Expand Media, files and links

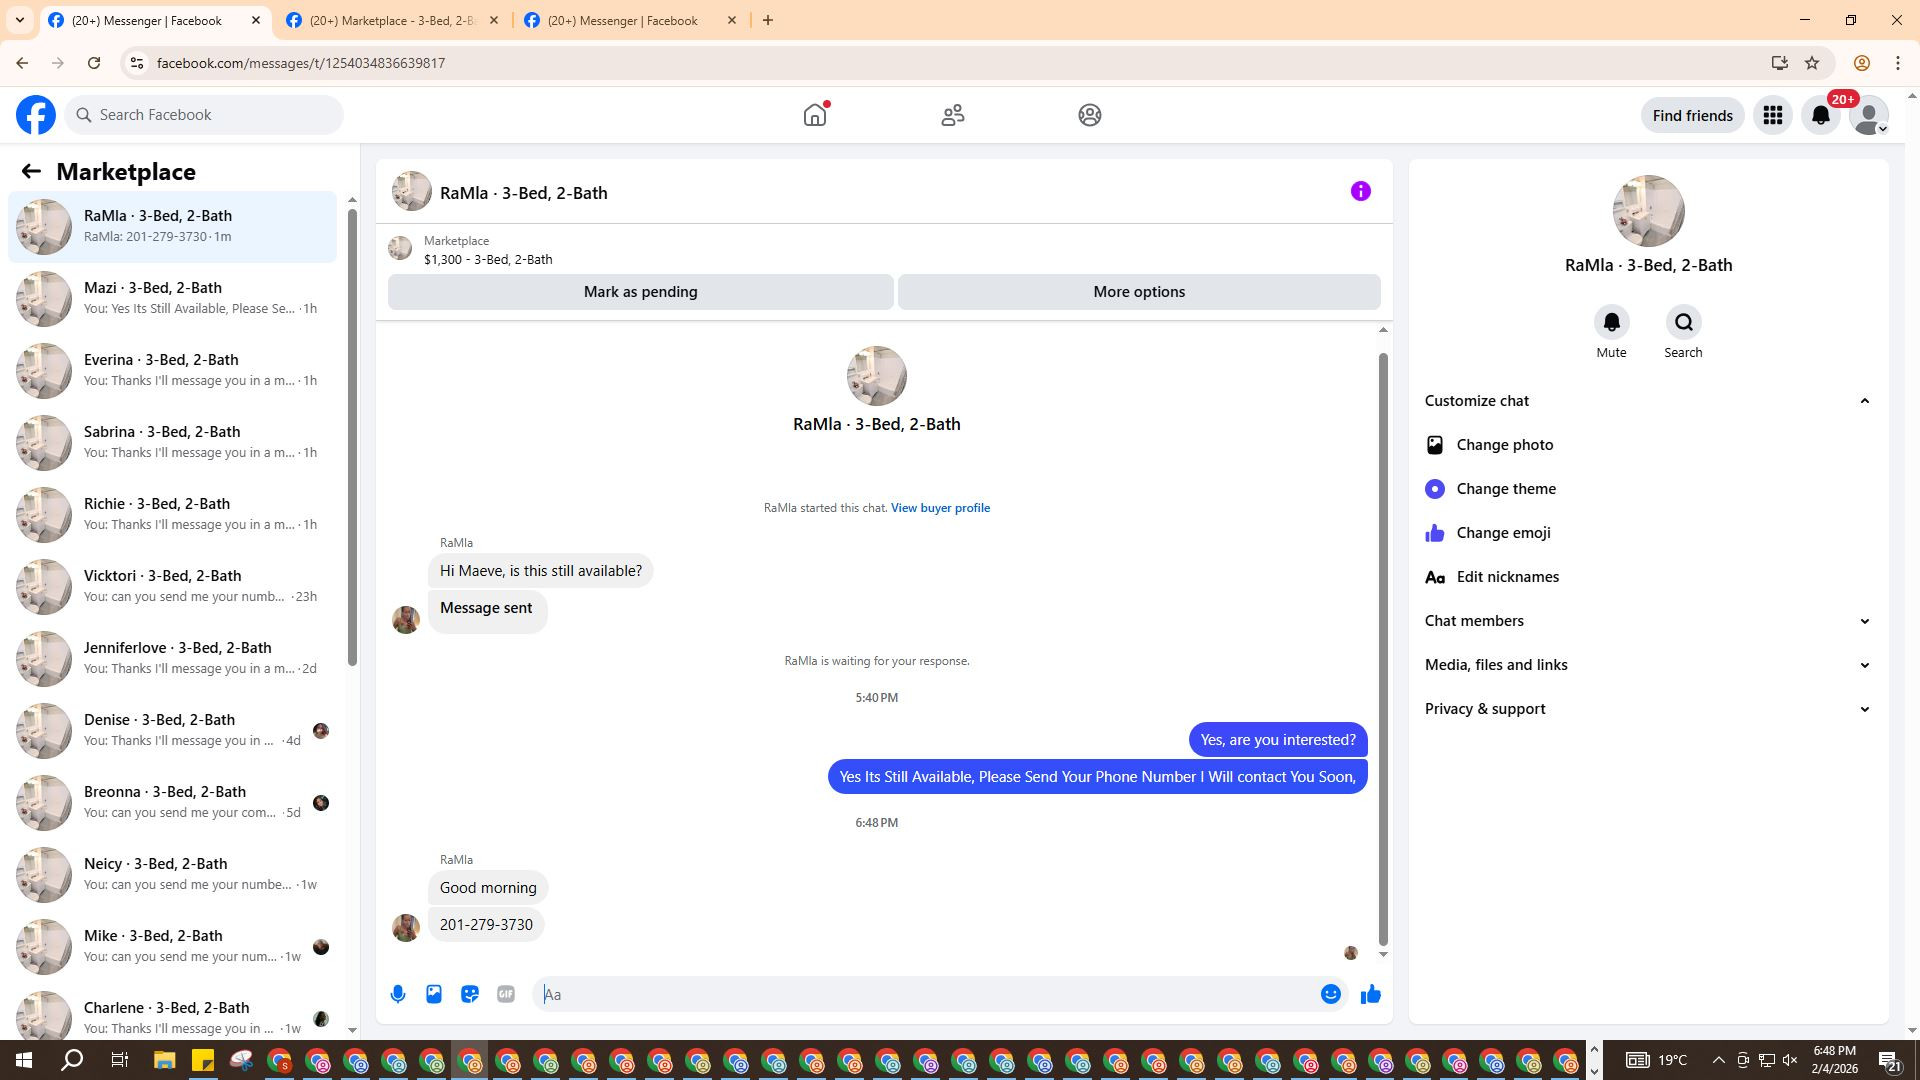1864,665
